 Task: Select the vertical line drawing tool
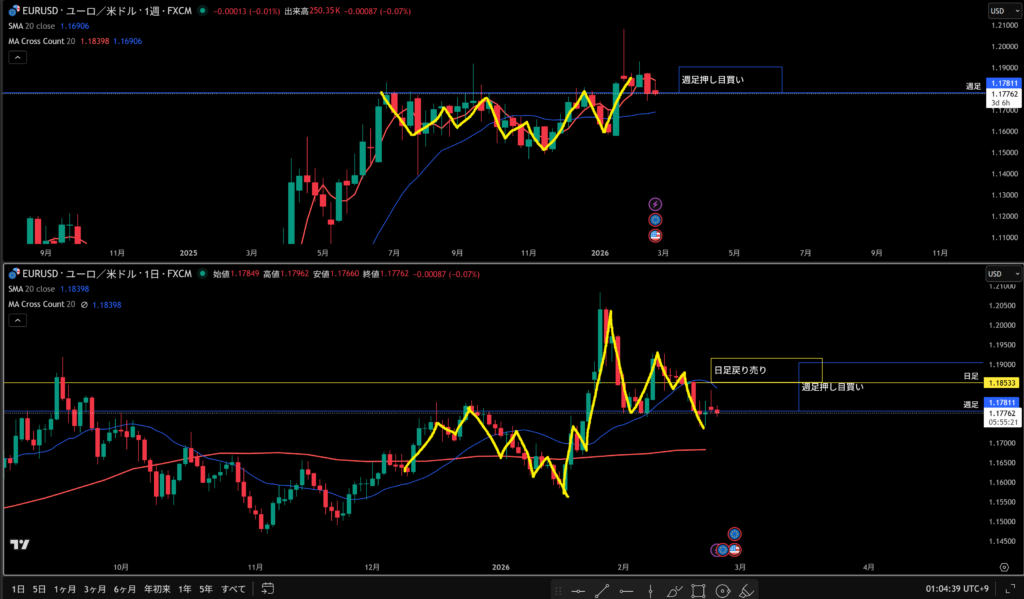(651, 590)
